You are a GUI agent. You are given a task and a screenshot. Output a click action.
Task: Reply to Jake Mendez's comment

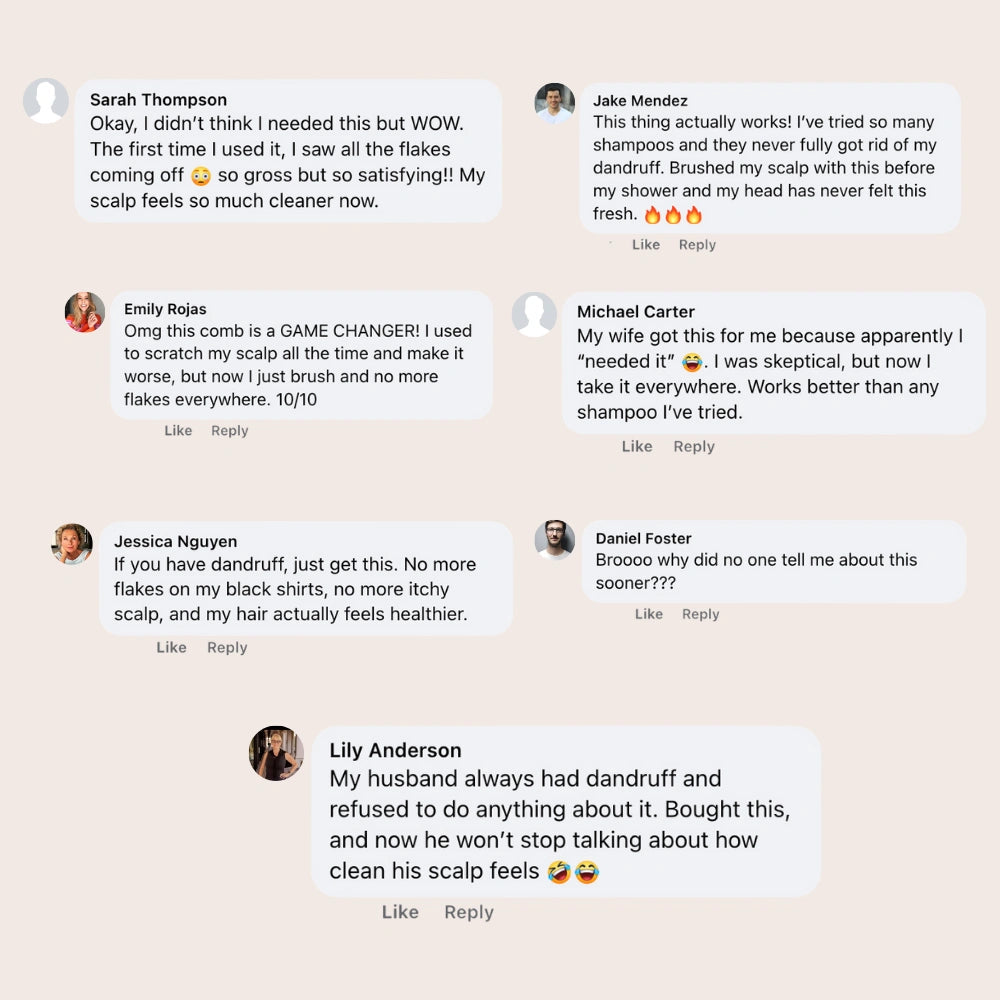tap(697, 245)
